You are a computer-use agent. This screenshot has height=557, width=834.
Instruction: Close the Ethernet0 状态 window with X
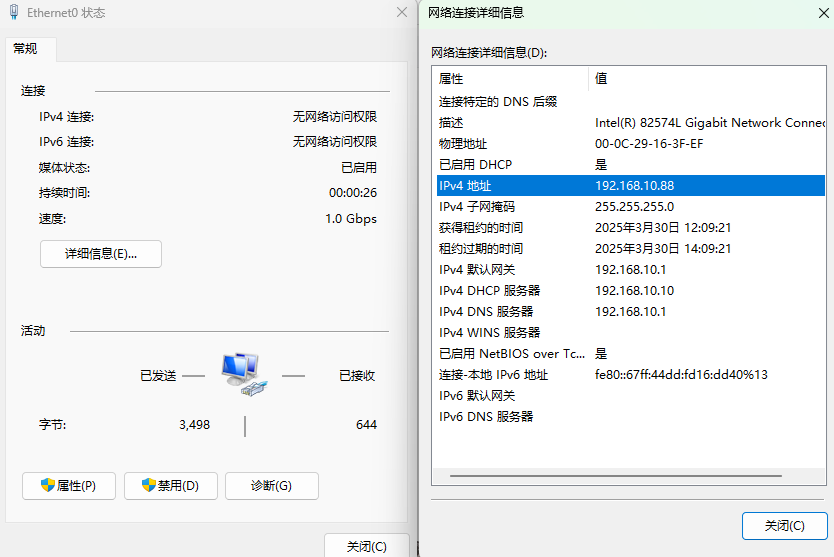click(401, 13)
